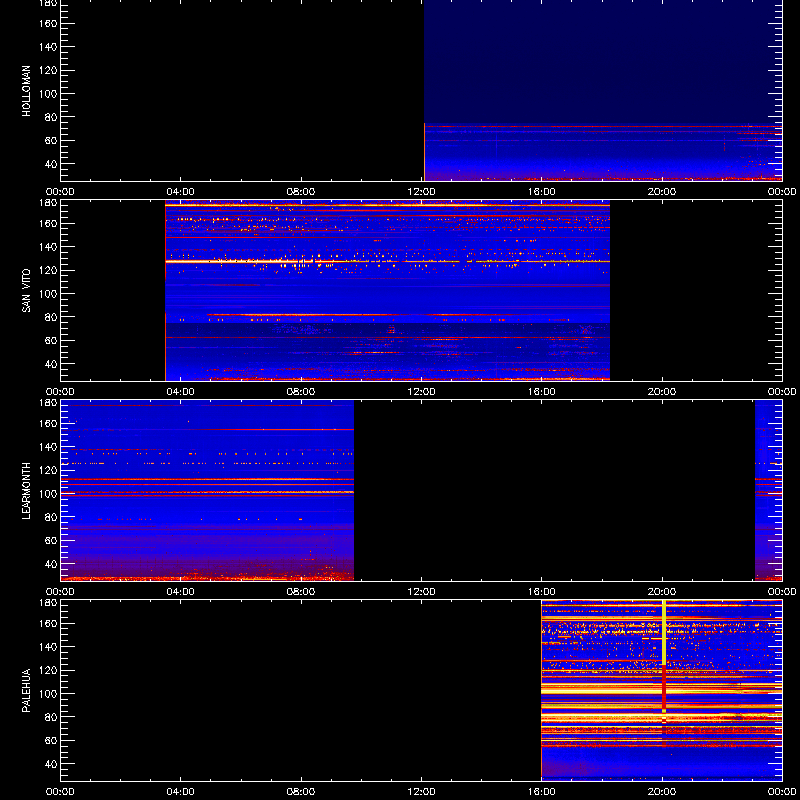Screen dimensions: 800x800
Task: Click the 08:00 tick label under the PALEHUA panel
Action: click(x=301, y=792)
